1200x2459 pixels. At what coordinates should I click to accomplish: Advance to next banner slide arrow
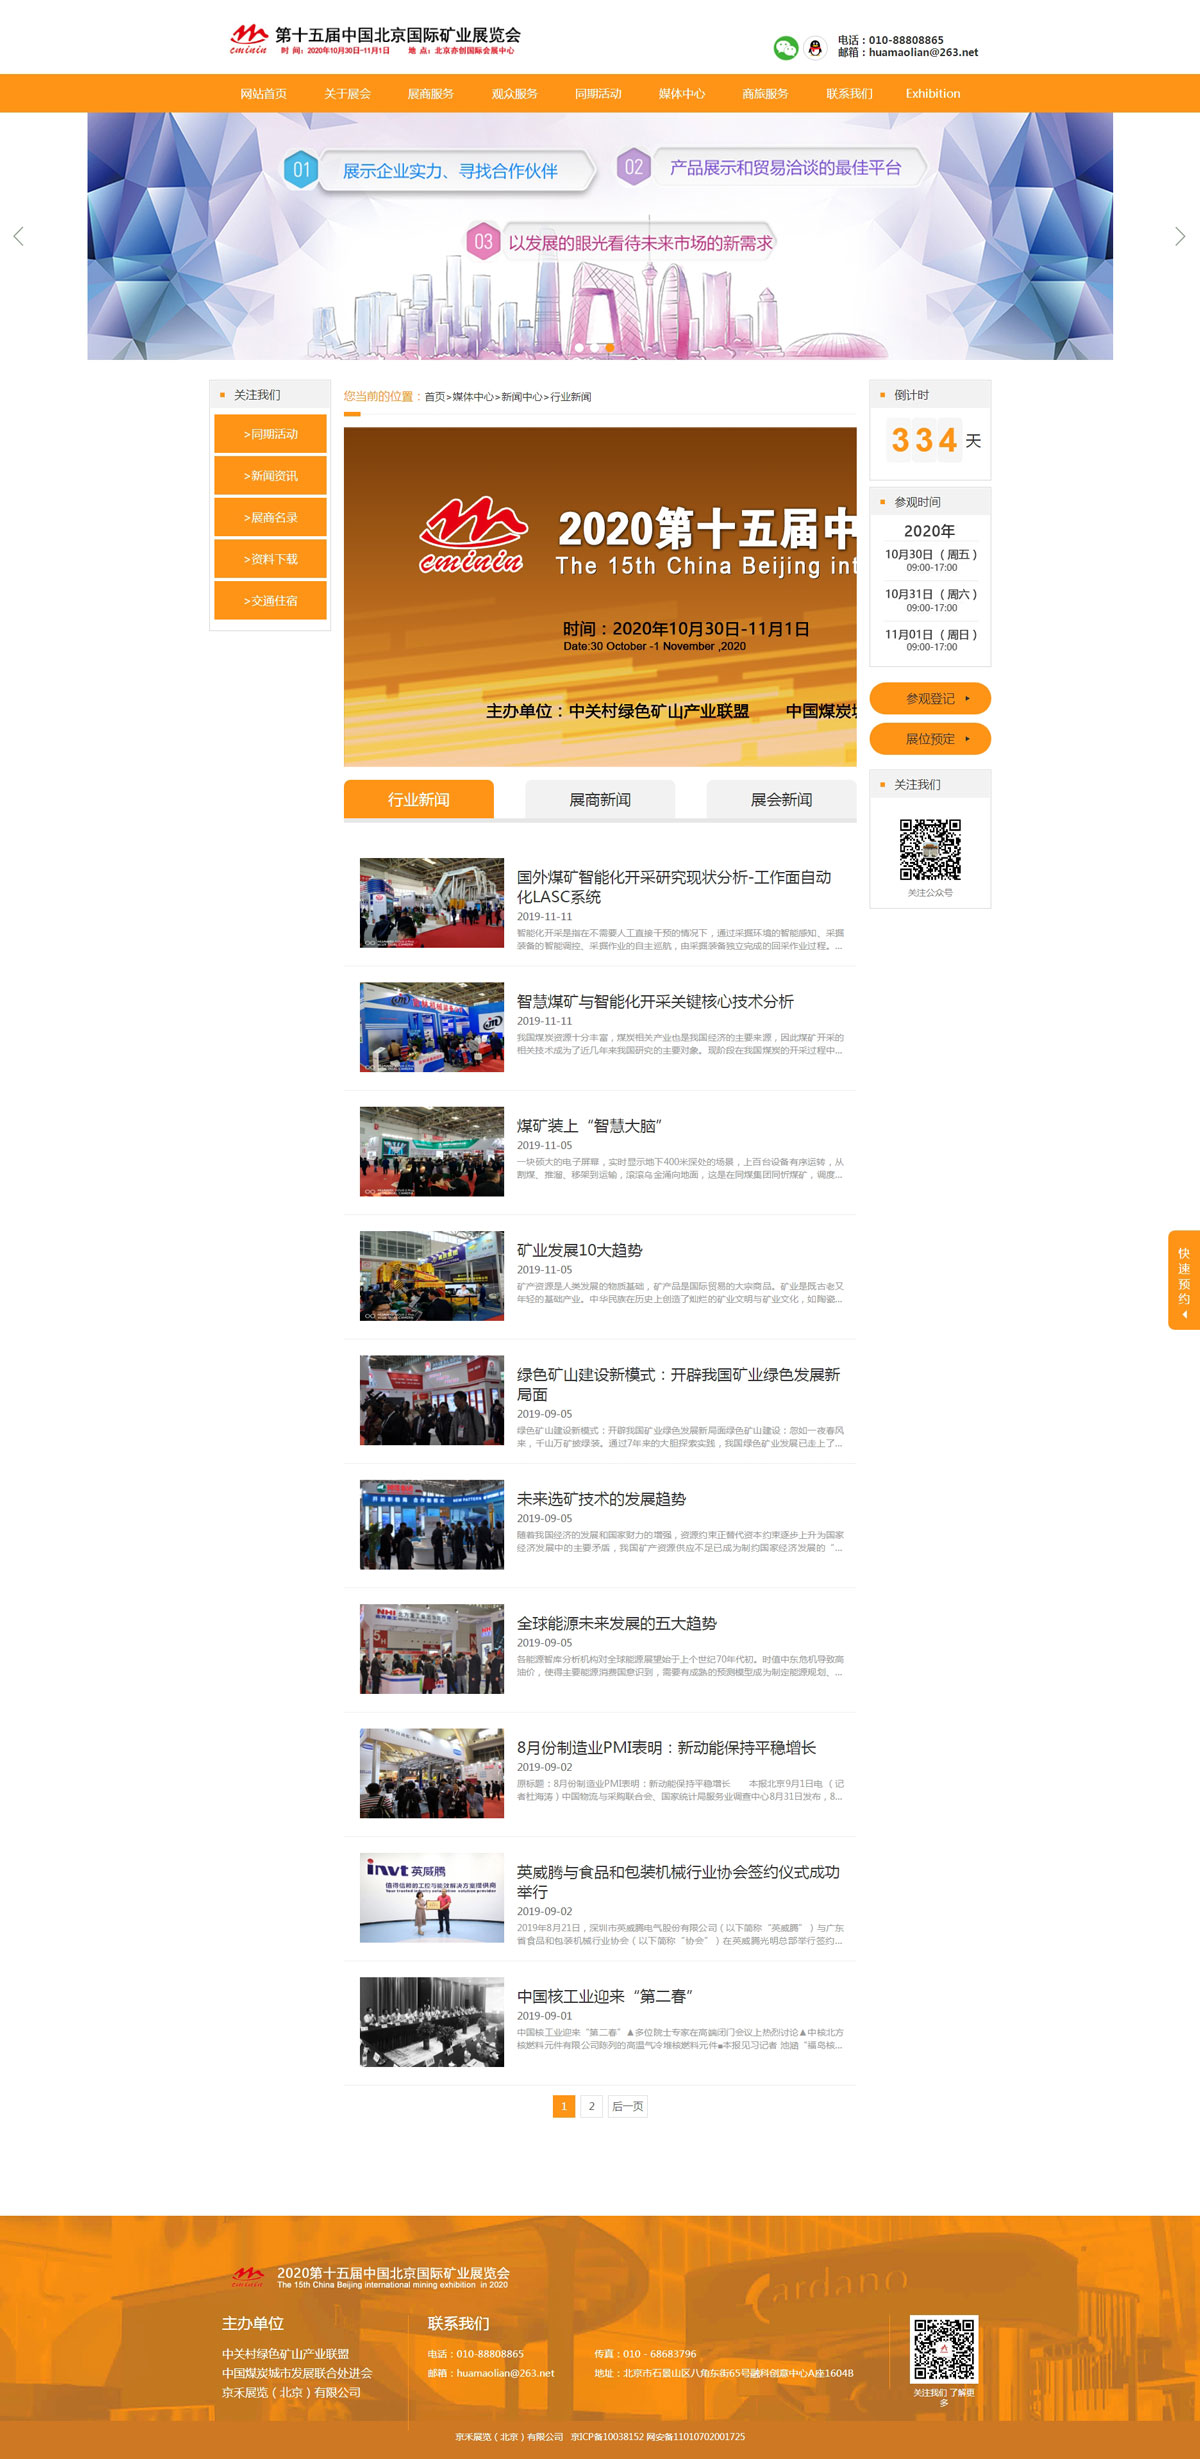click(1180, 236)
